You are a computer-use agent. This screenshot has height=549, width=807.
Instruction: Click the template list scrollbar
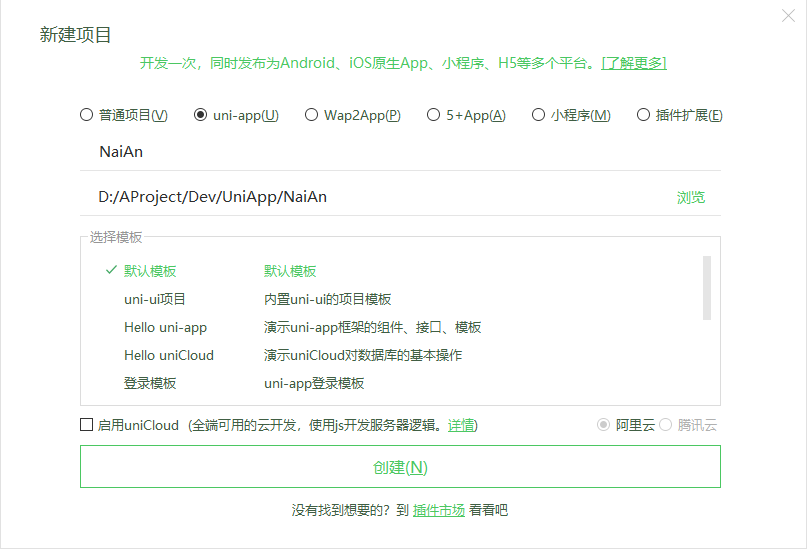pyautogui.click(x=707, y=288)
